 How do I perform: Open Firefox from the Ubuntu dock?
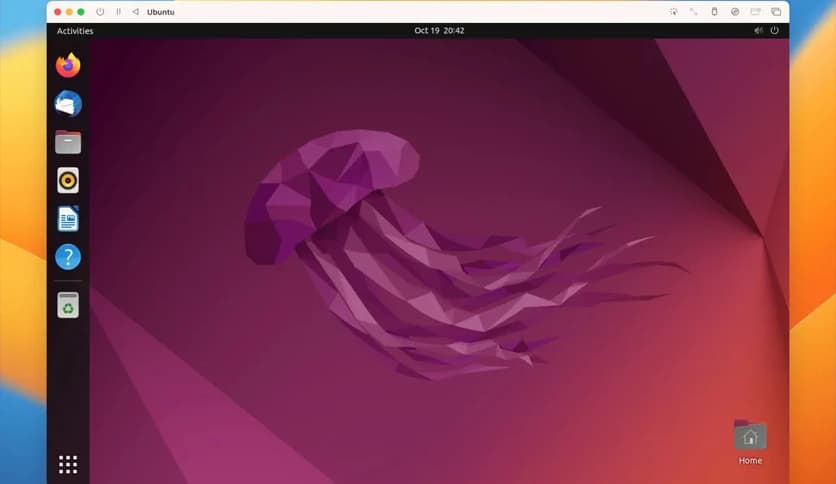[x=68, y=66]
